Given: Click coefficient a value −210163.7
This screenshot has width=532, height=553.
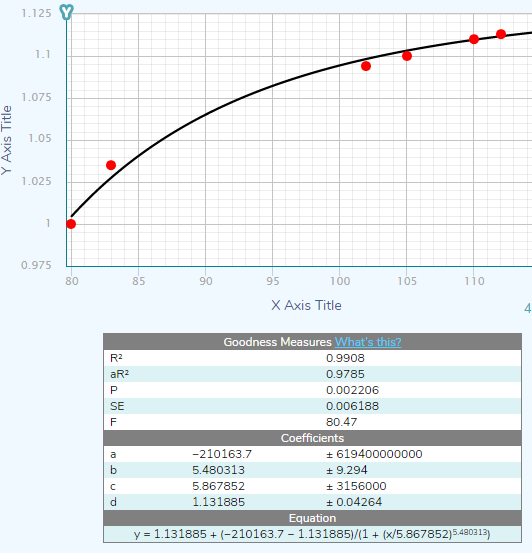Looking at the screenshot, I should 222,454.
